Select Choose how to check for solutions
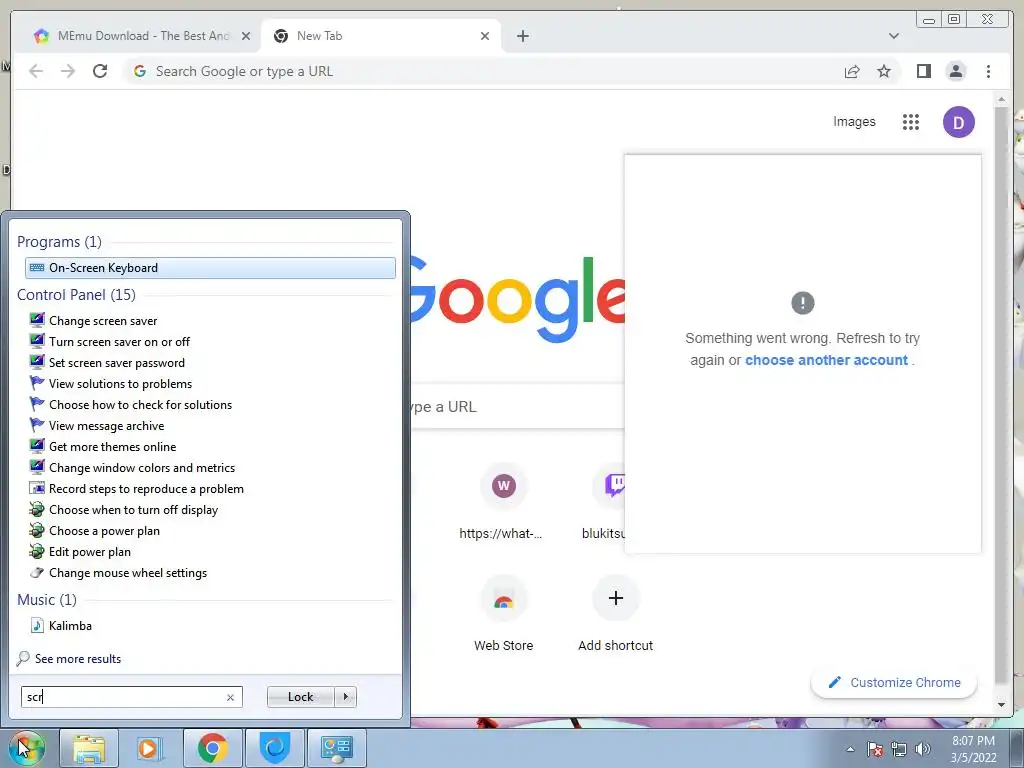 click(140, 404)
